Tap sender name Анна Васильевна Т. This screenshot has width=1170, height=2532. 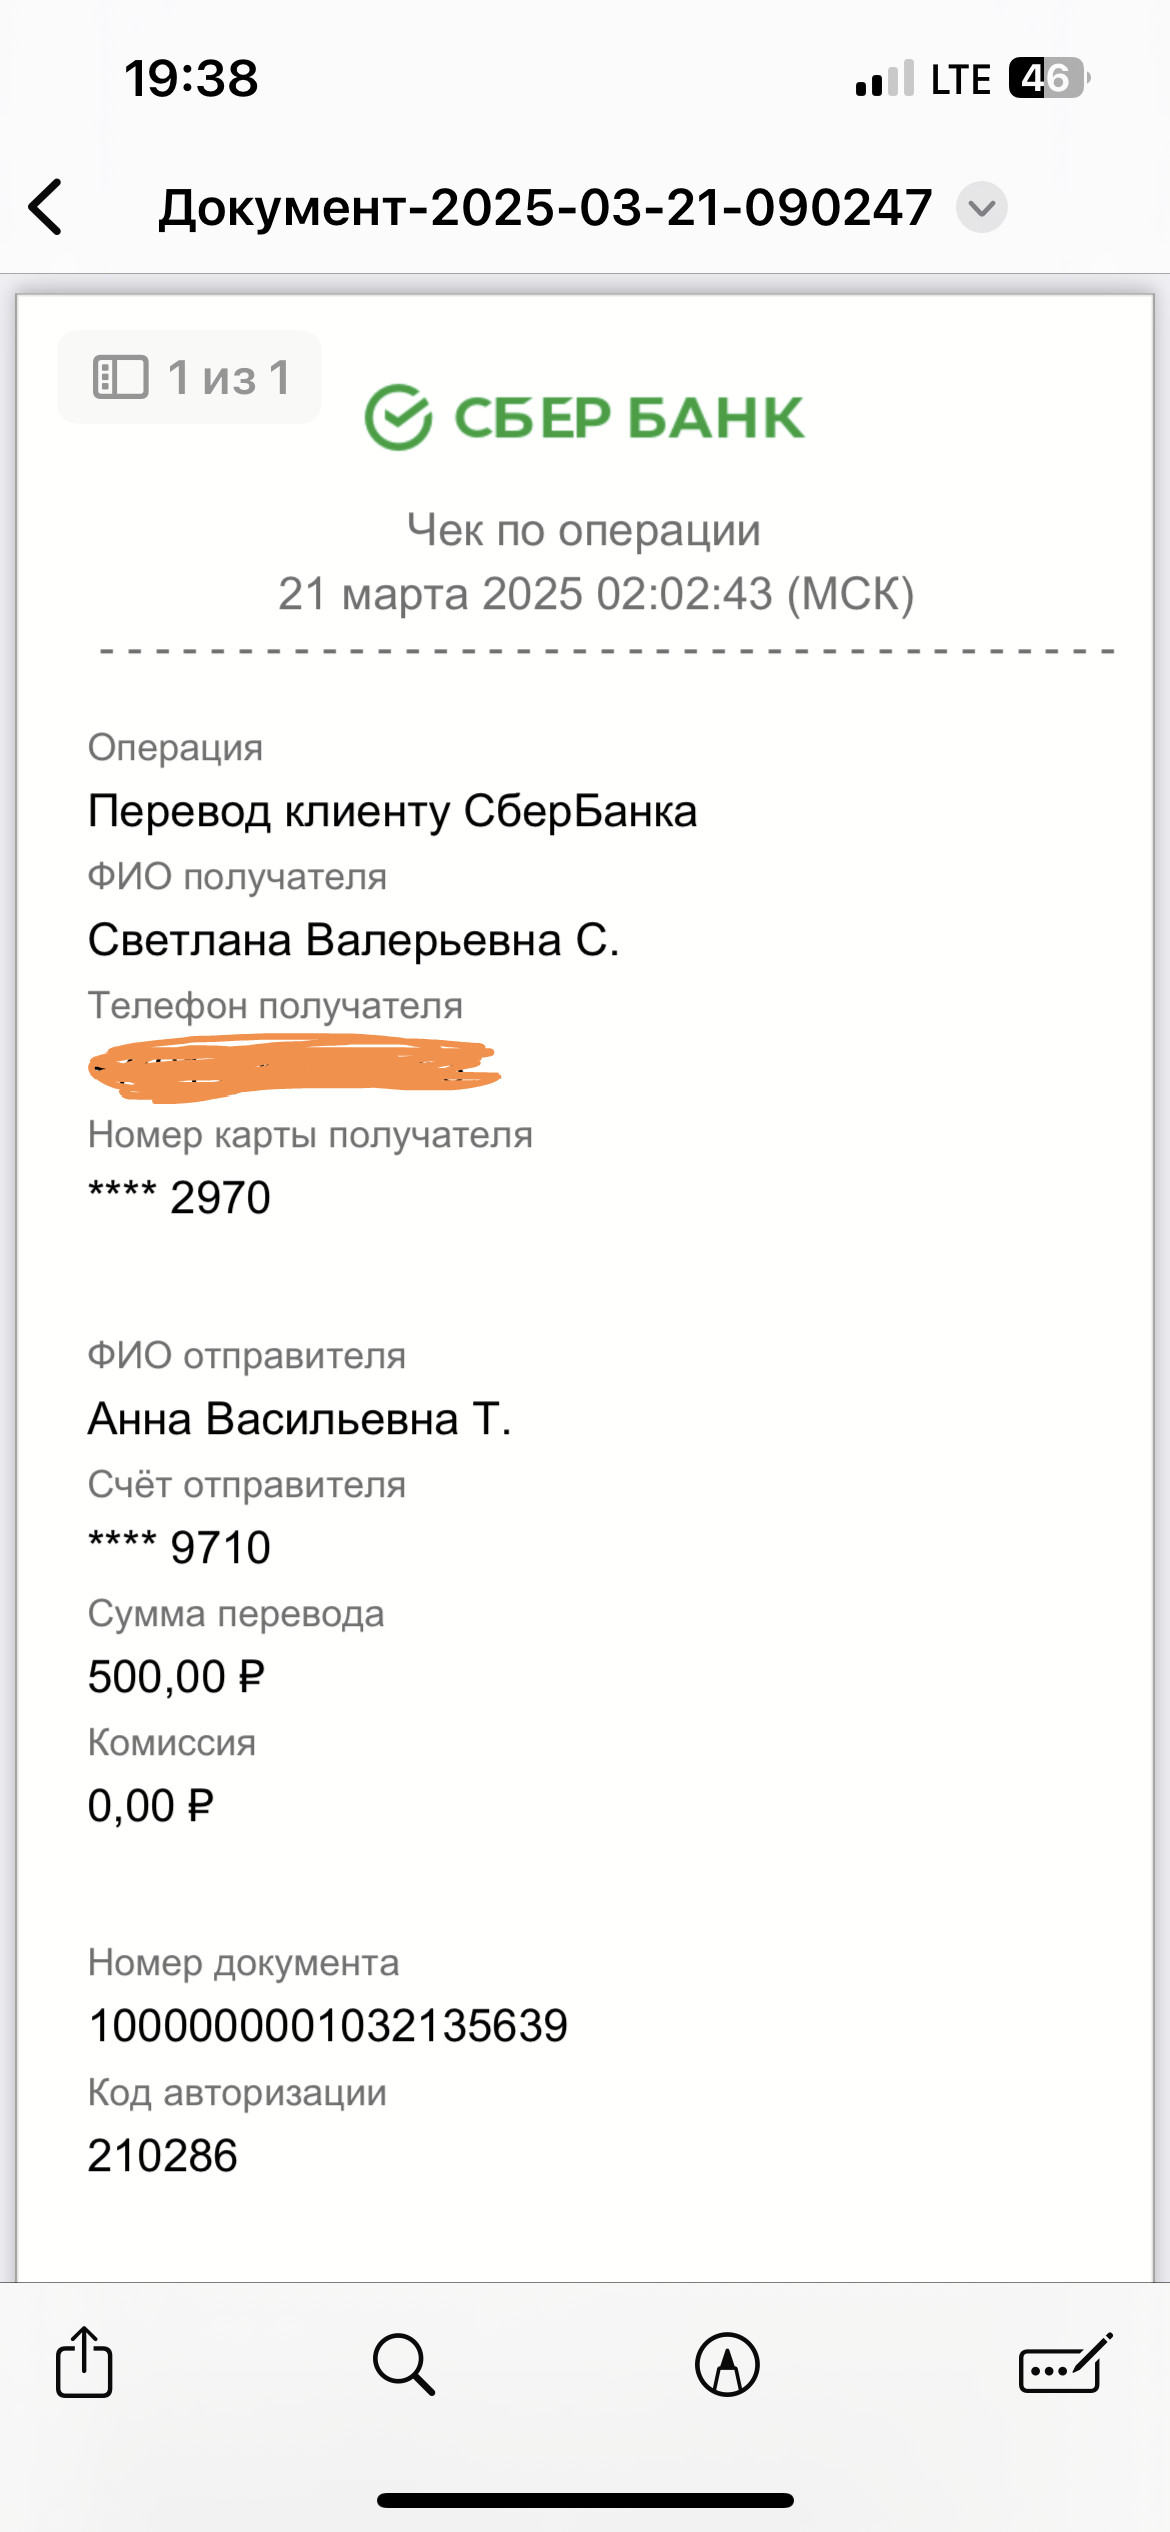point(299,1419)
